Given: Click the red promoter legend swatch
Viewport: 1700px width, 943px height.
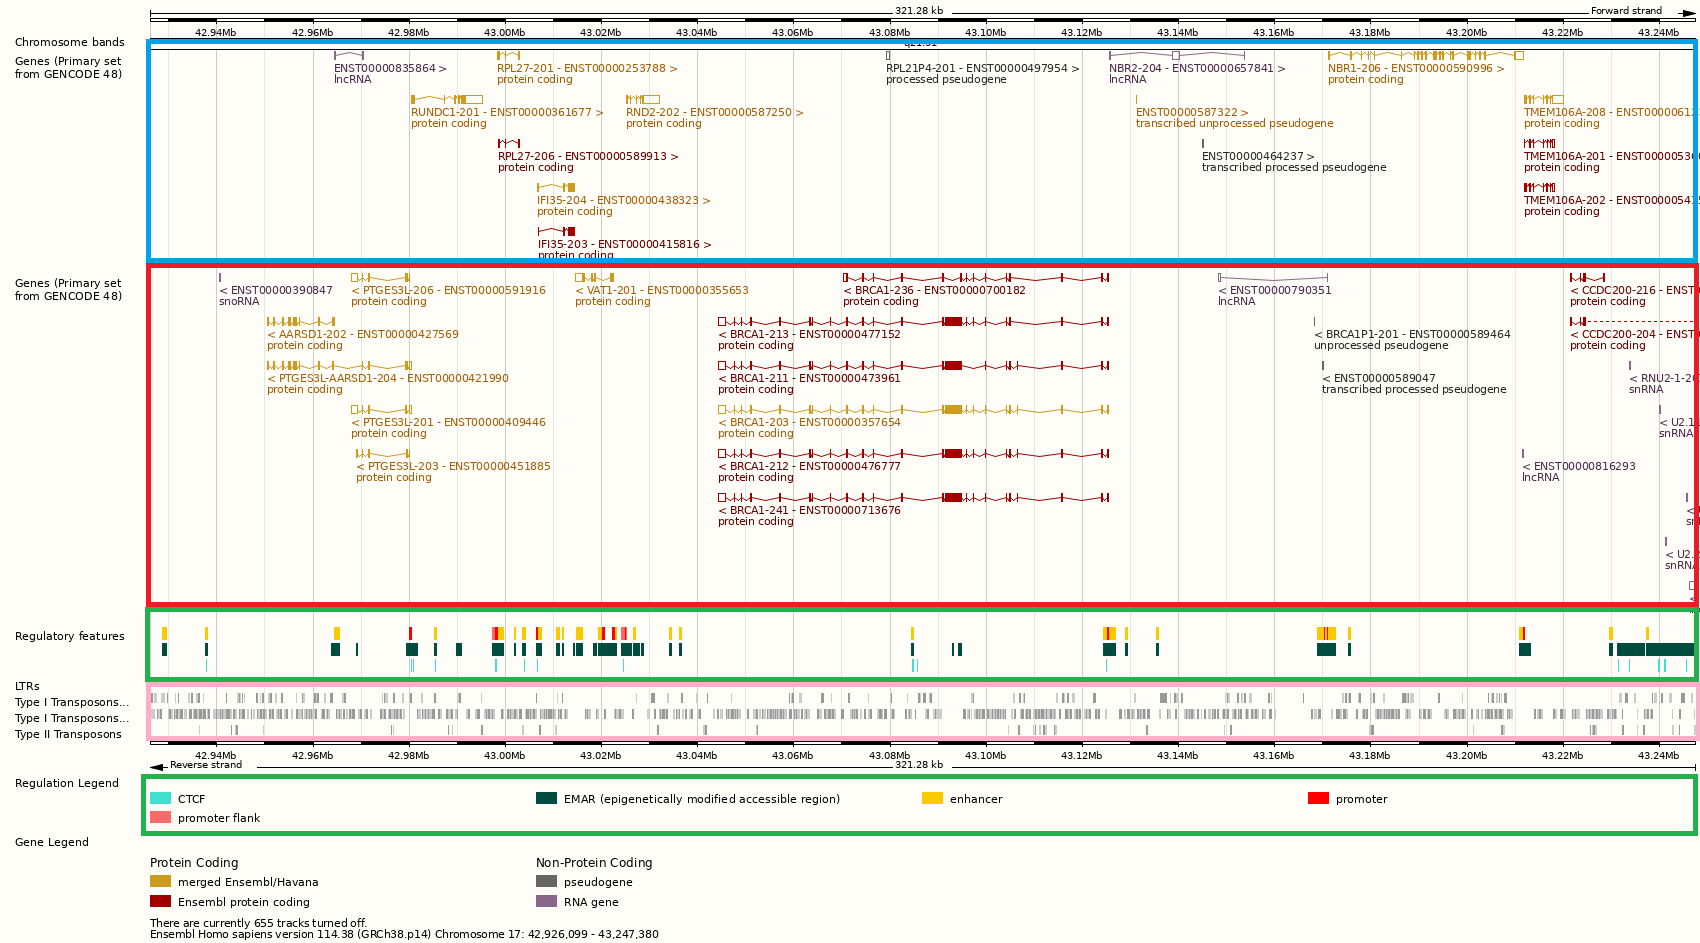Looking at the screenshot, I should [1318, 798].
